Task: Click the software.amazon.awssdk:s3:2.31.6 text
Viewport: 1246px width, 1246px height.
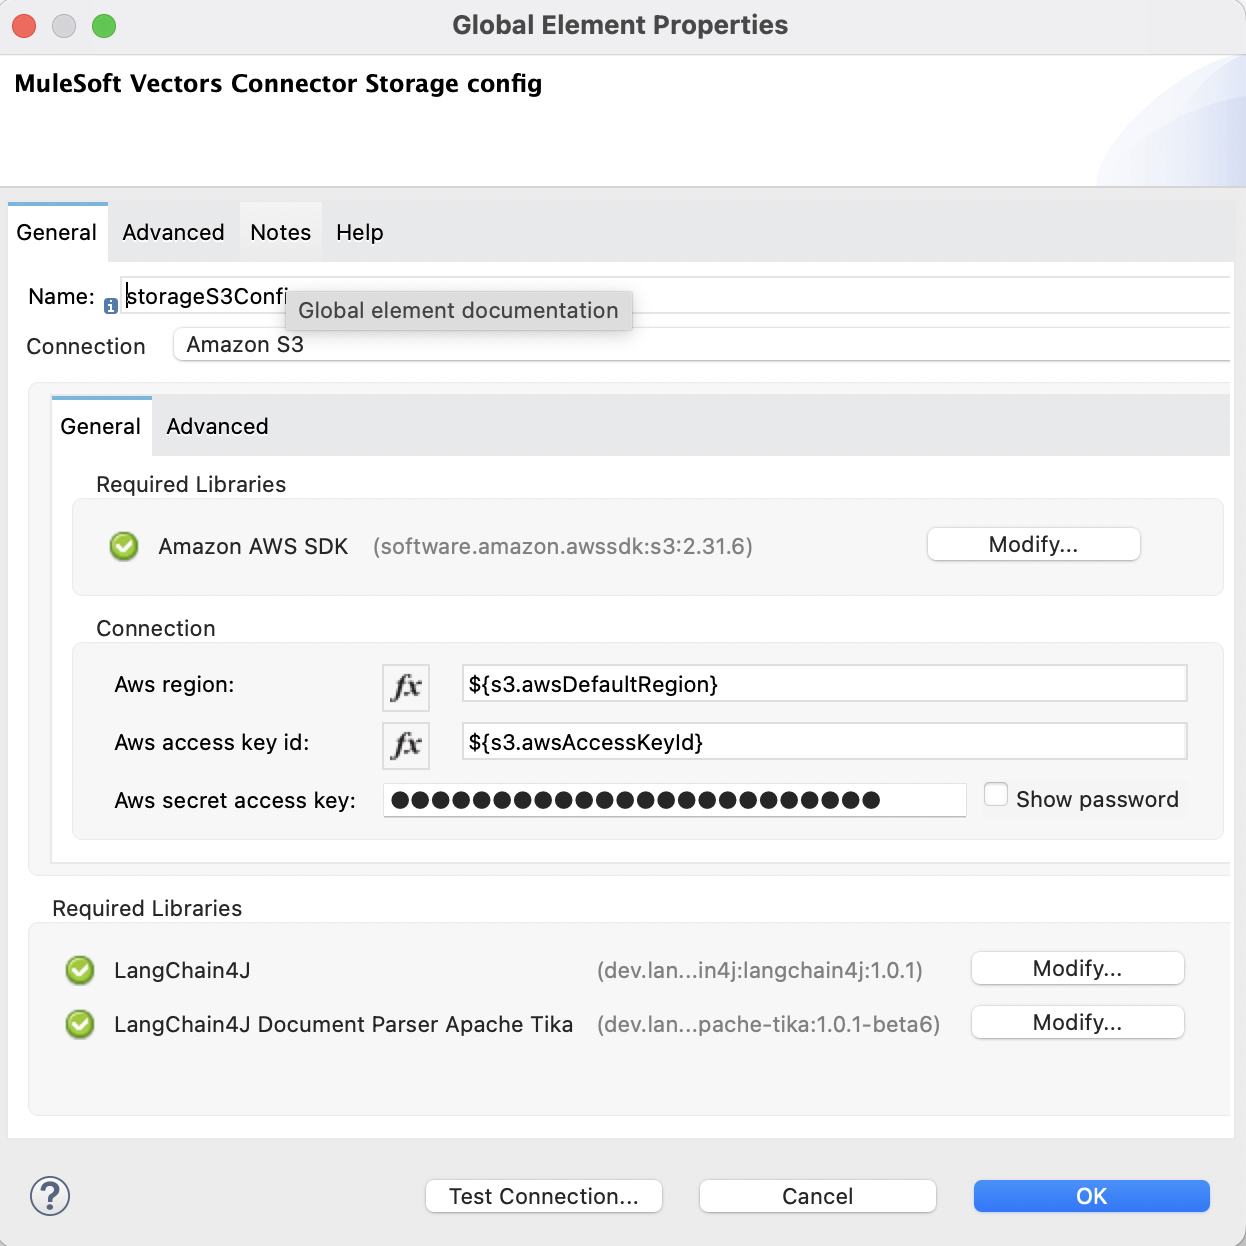Action: coord(563,546)
